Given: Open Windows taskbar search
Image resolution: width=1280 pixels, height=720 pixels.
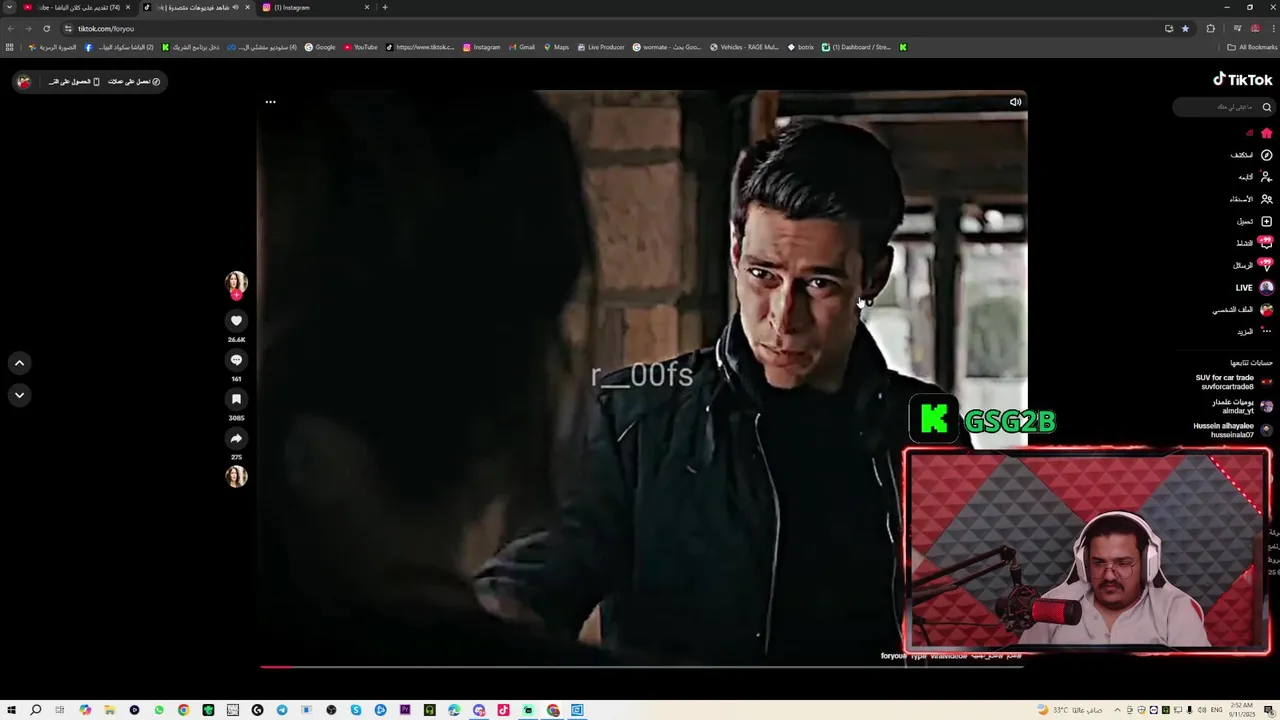Looking at the screenshot, I should click(x=36, y=710).
